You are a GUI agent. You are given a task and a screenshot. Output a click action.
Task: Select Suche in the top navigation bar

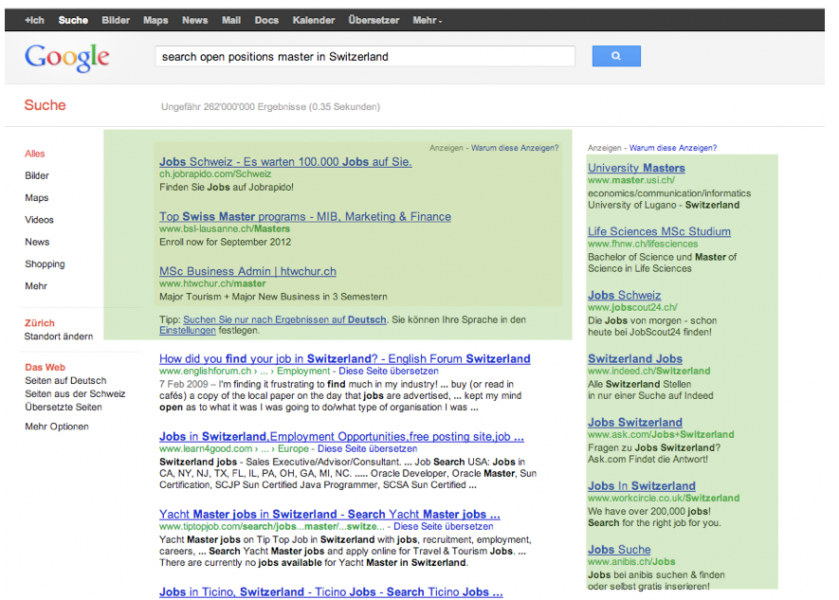click(x=73, y=20)
